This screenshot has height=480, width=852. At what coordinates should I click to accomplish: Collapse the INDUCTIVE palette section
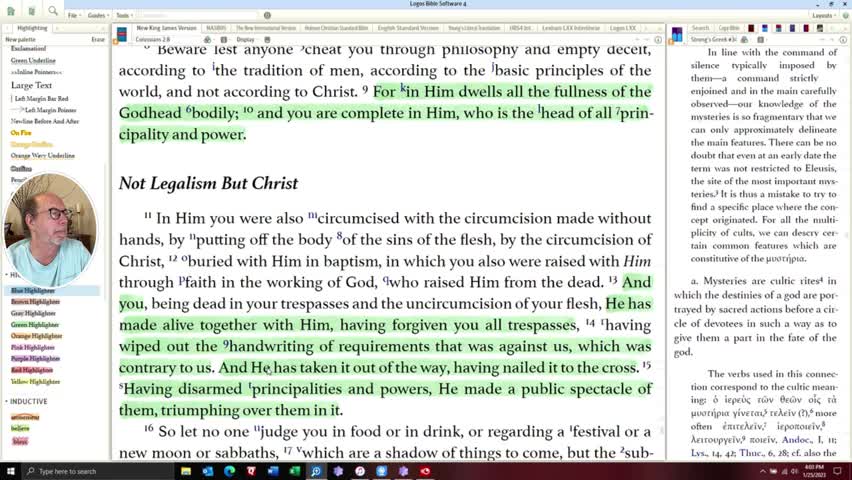[x=7, y=401]
